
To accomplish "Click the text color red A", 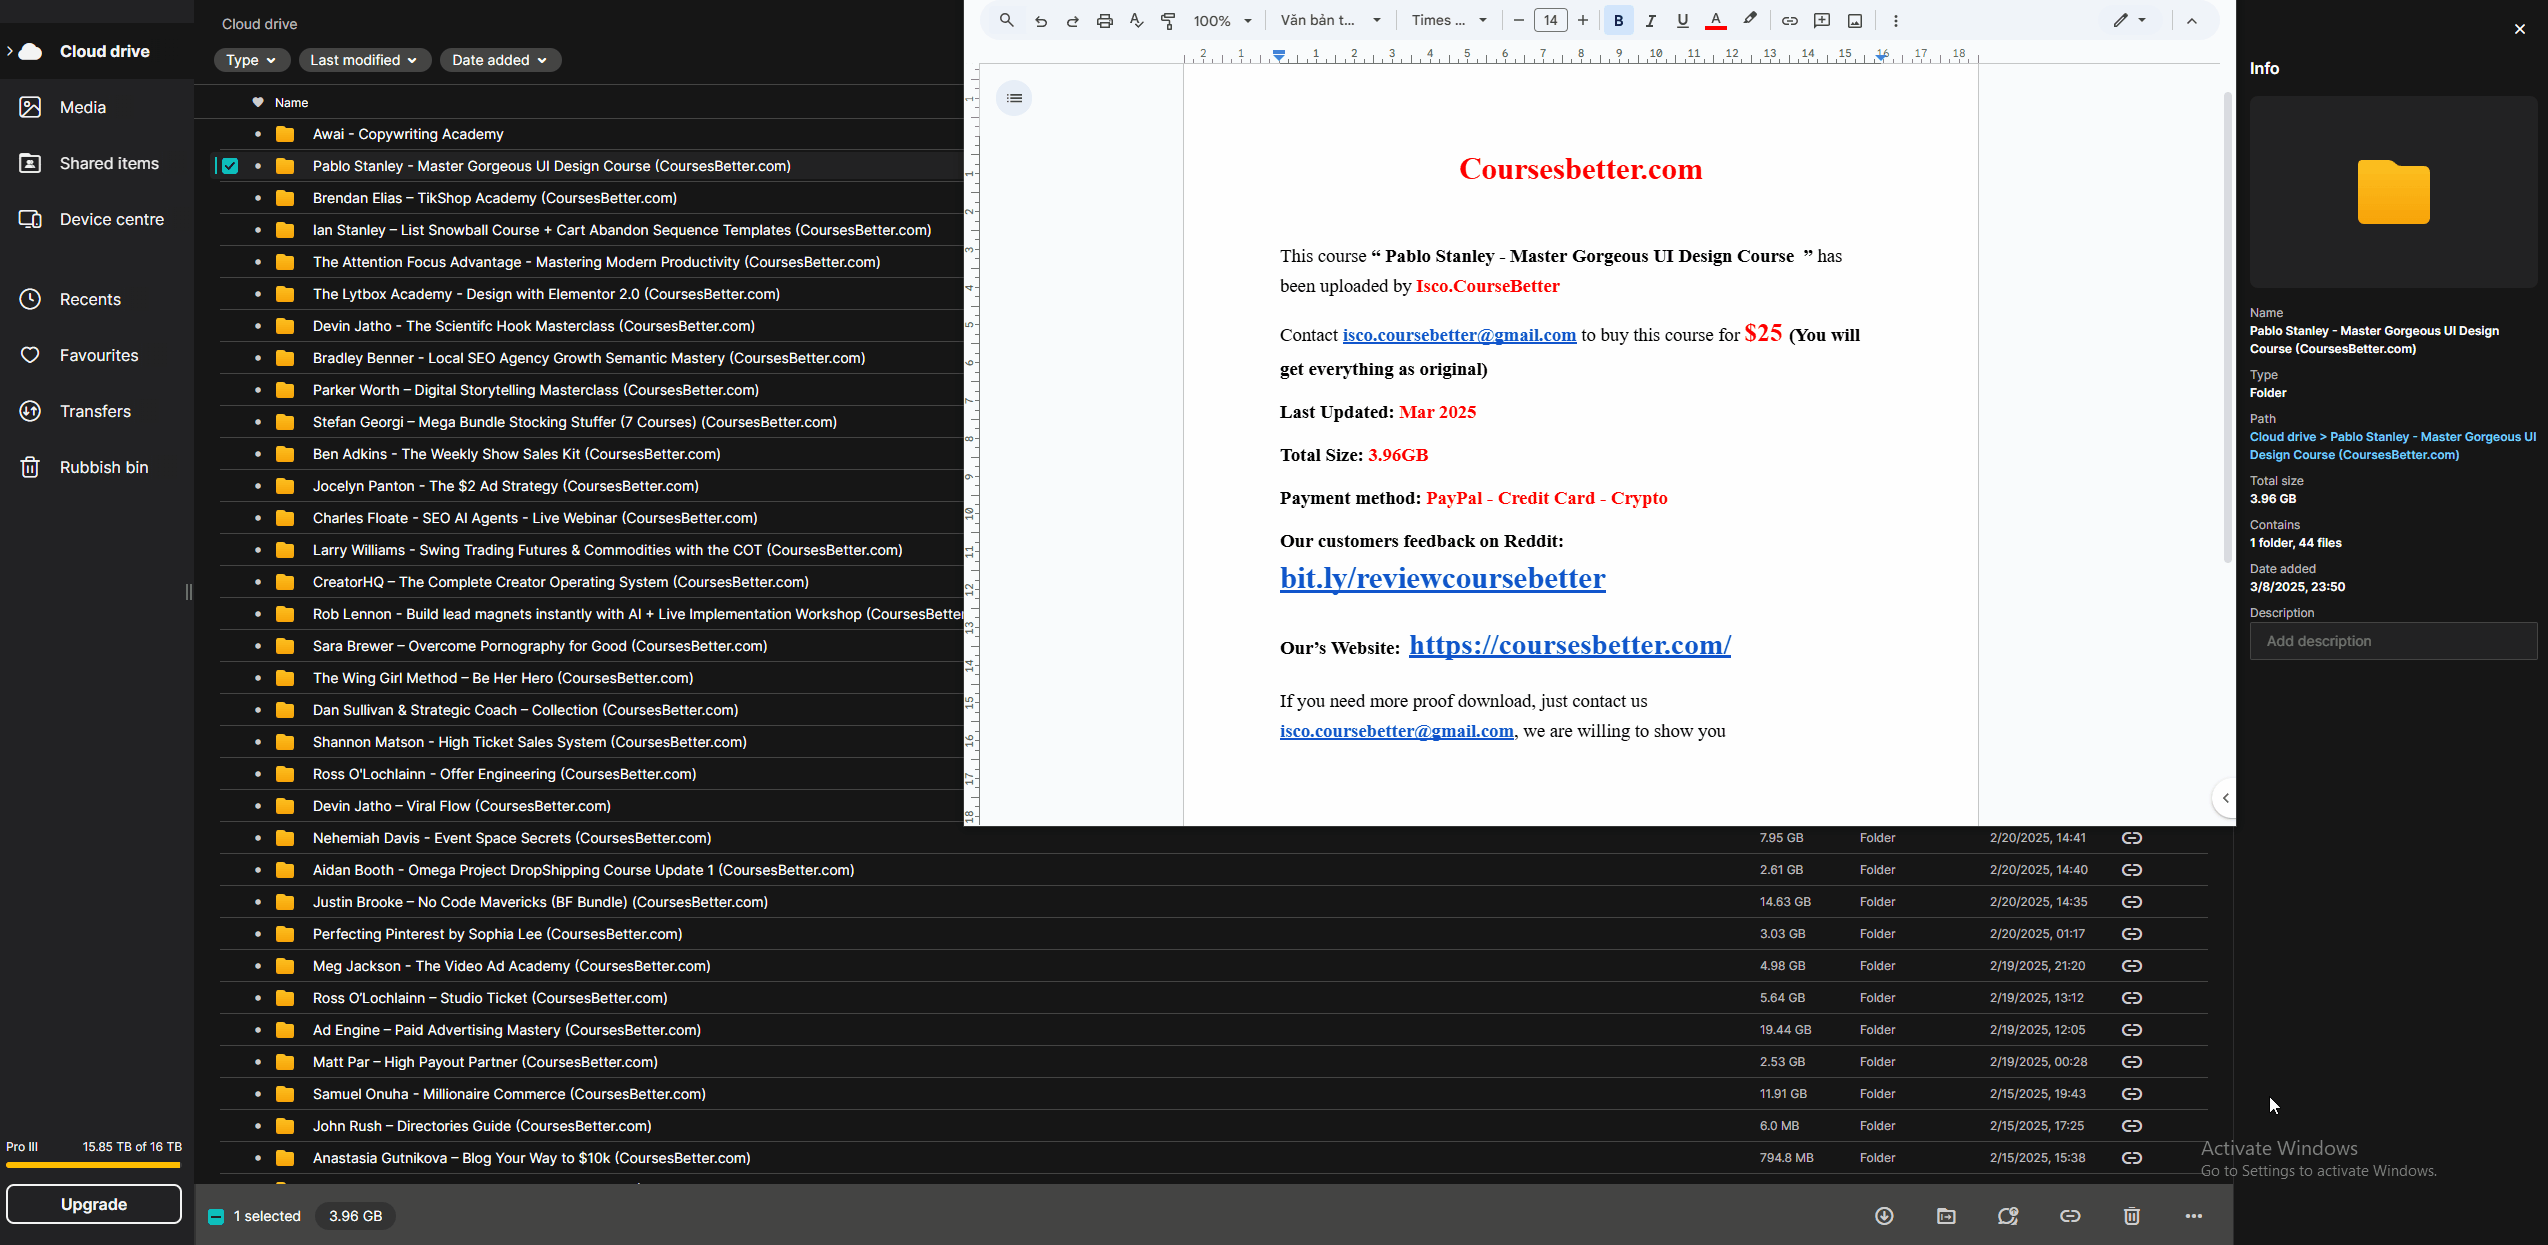I will (x=1716, y=21).
